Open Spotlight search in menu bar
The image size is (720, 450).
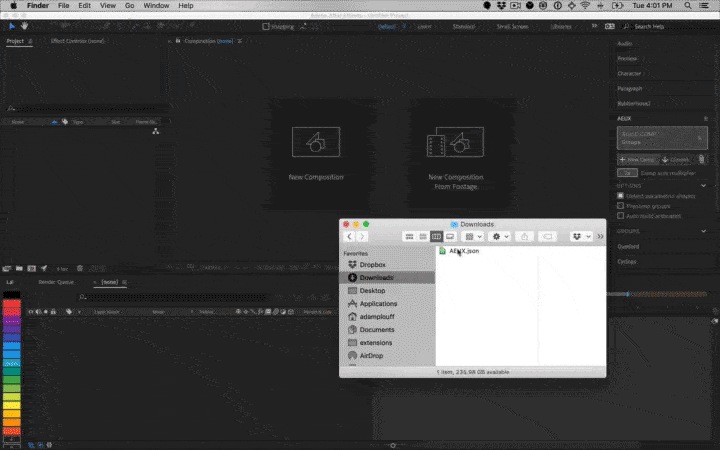click(688, 6)
